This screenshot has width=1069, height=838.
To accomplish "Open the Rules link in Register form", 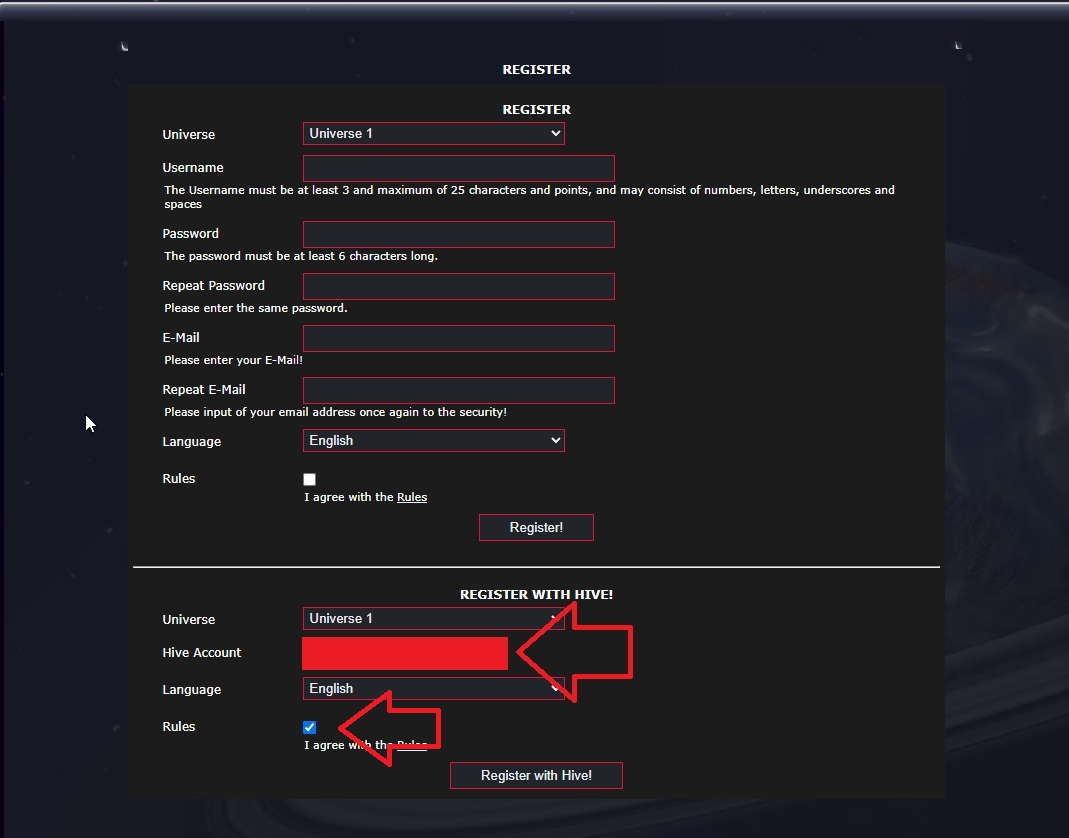I will (412, 497).
